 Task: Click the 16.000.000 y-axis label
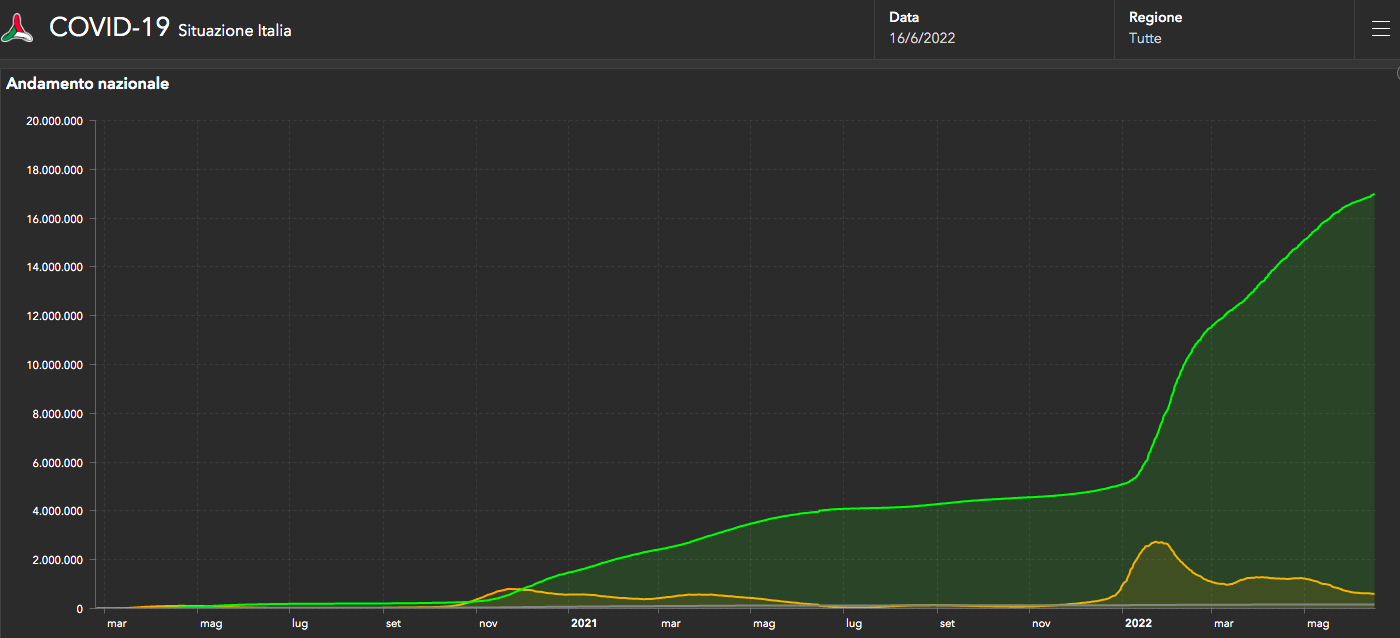click(59, 219)
